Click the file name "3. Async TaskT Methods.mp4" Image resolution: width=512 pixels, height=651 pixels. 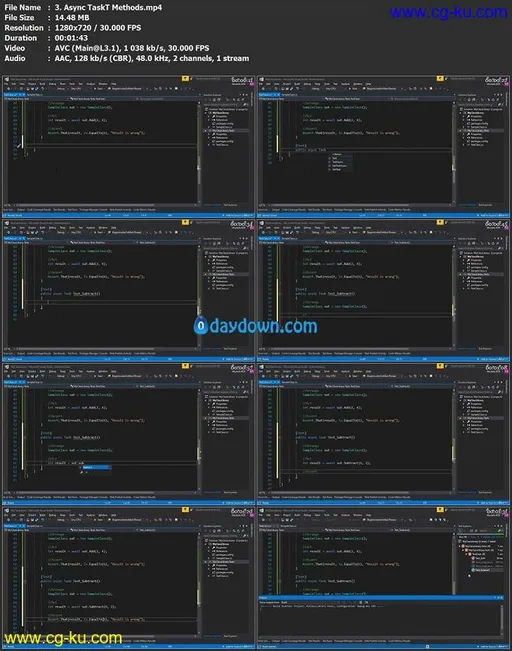[108, 7]
